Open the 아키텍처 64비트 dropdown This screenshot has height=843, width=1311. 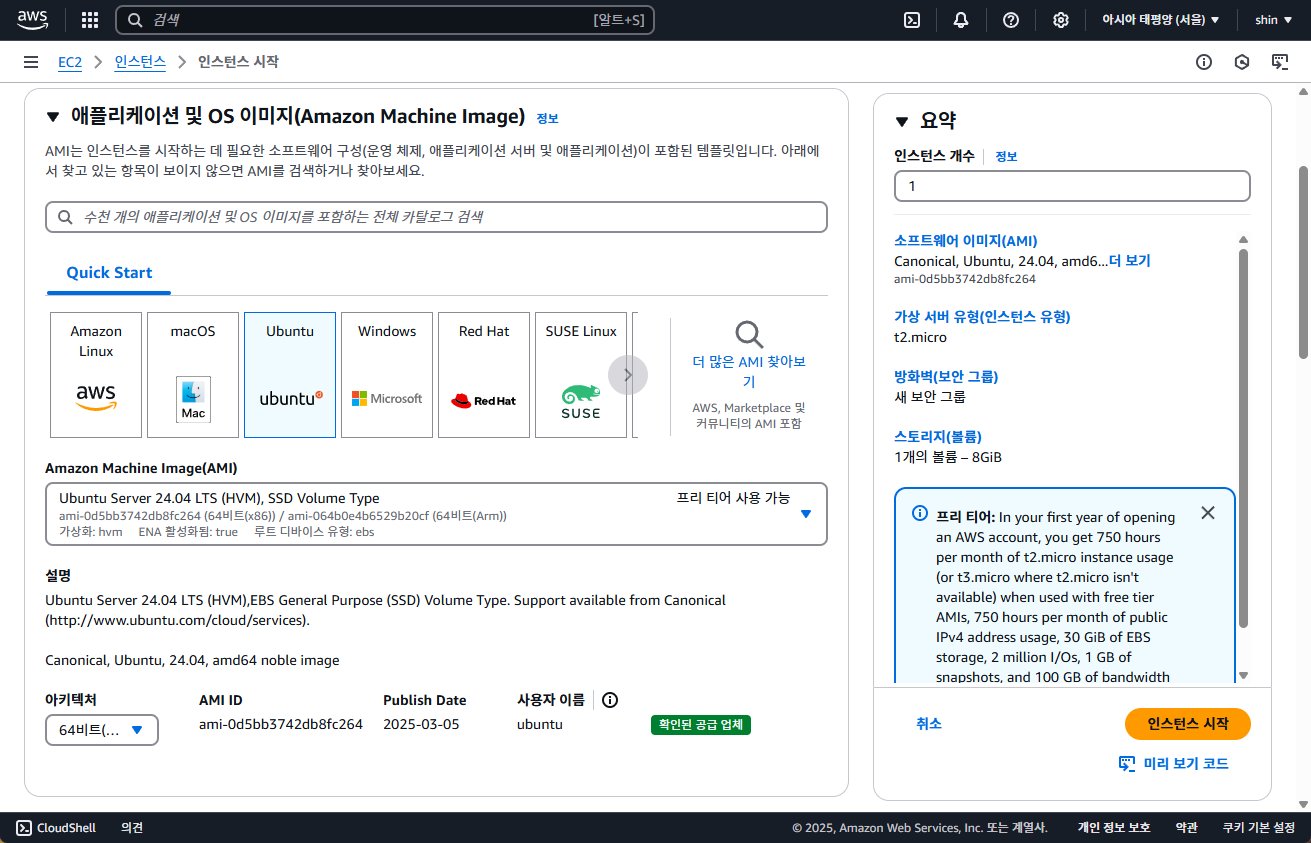[102, 730]
